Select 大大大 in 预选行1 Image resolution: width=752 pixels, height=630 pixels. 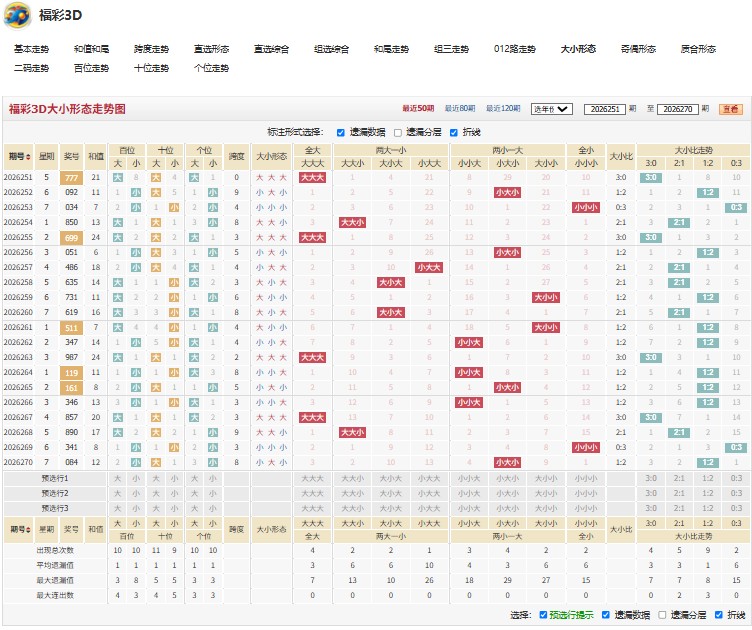click(312, 478)
